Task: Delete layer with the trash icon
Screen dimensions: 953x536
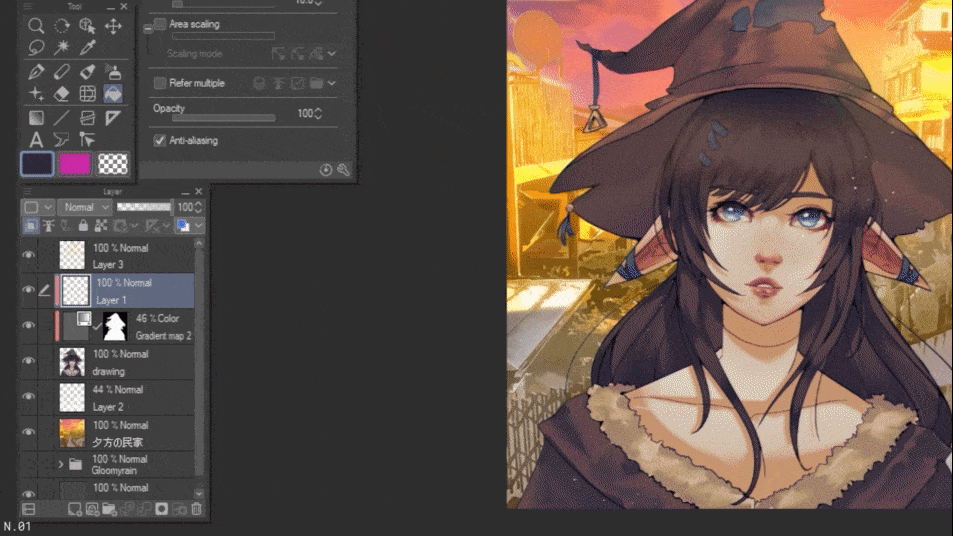Action: (x=196, y=509)
